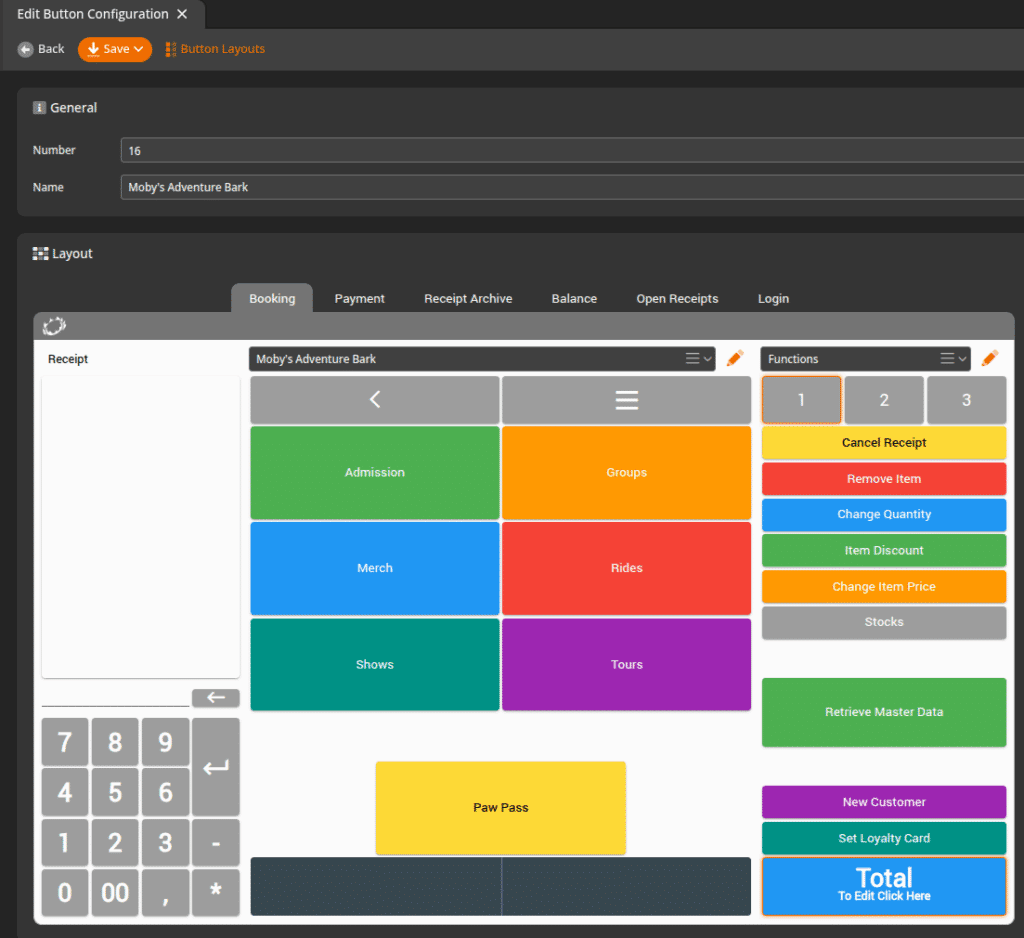Screen dimensions: 1024x938
Task: Open the purple Tours button
Action: point(626,664)
